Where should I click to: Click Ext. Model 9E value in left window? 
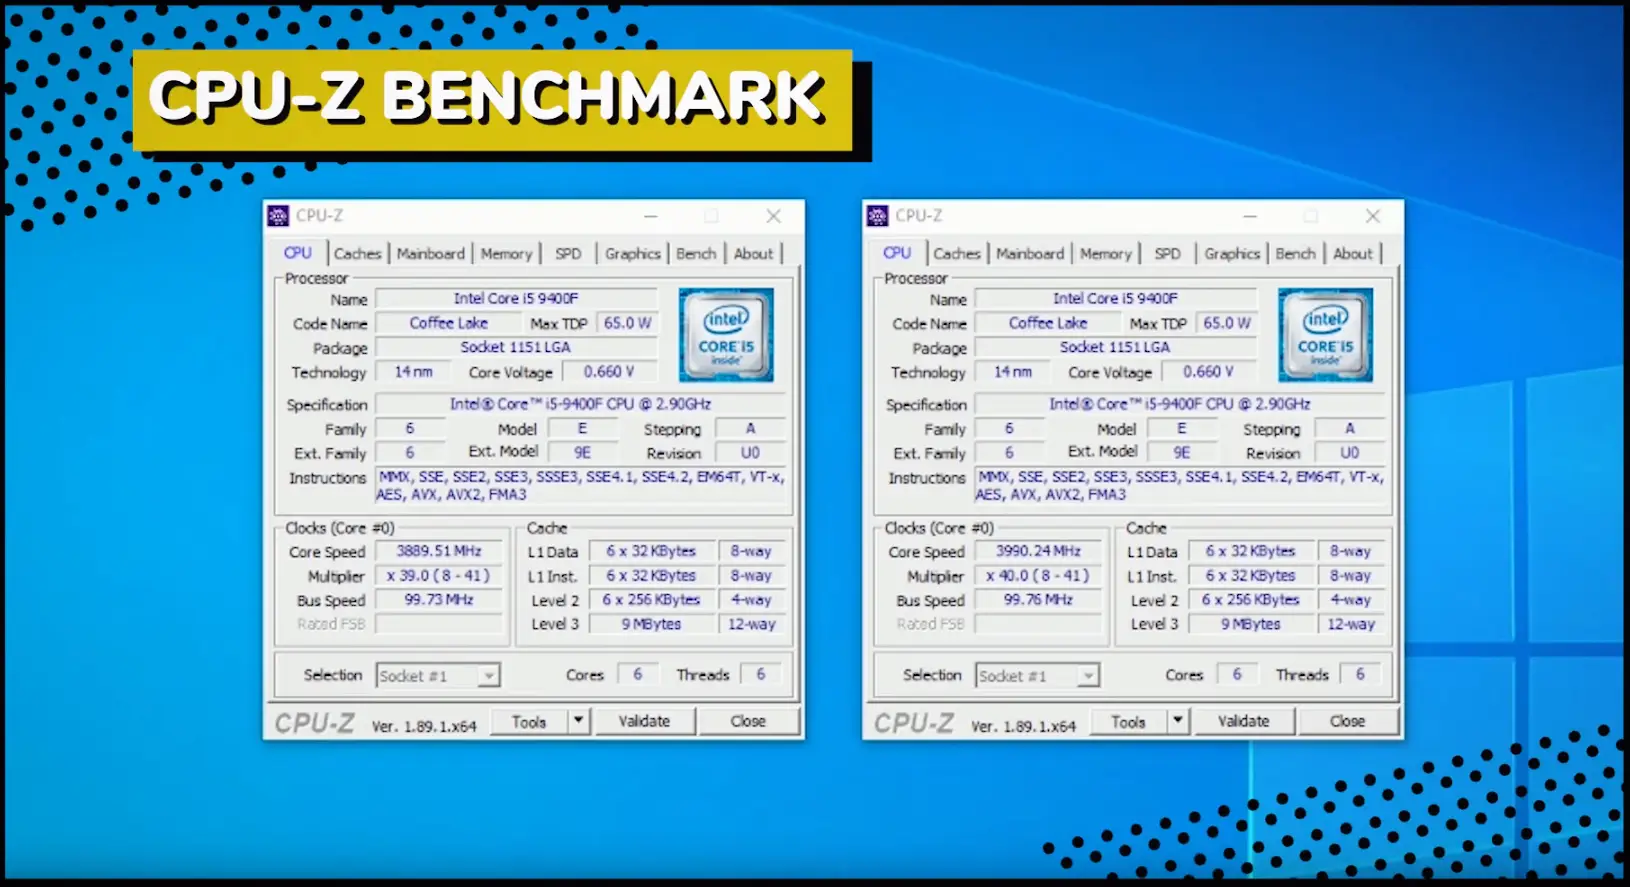582,453
